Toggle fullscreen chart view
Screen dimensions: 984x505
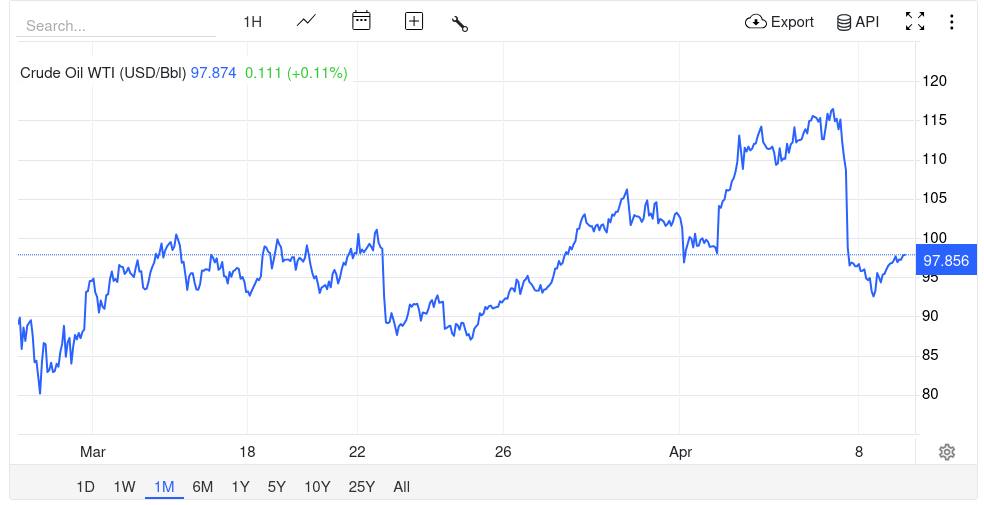pos(915,21)
